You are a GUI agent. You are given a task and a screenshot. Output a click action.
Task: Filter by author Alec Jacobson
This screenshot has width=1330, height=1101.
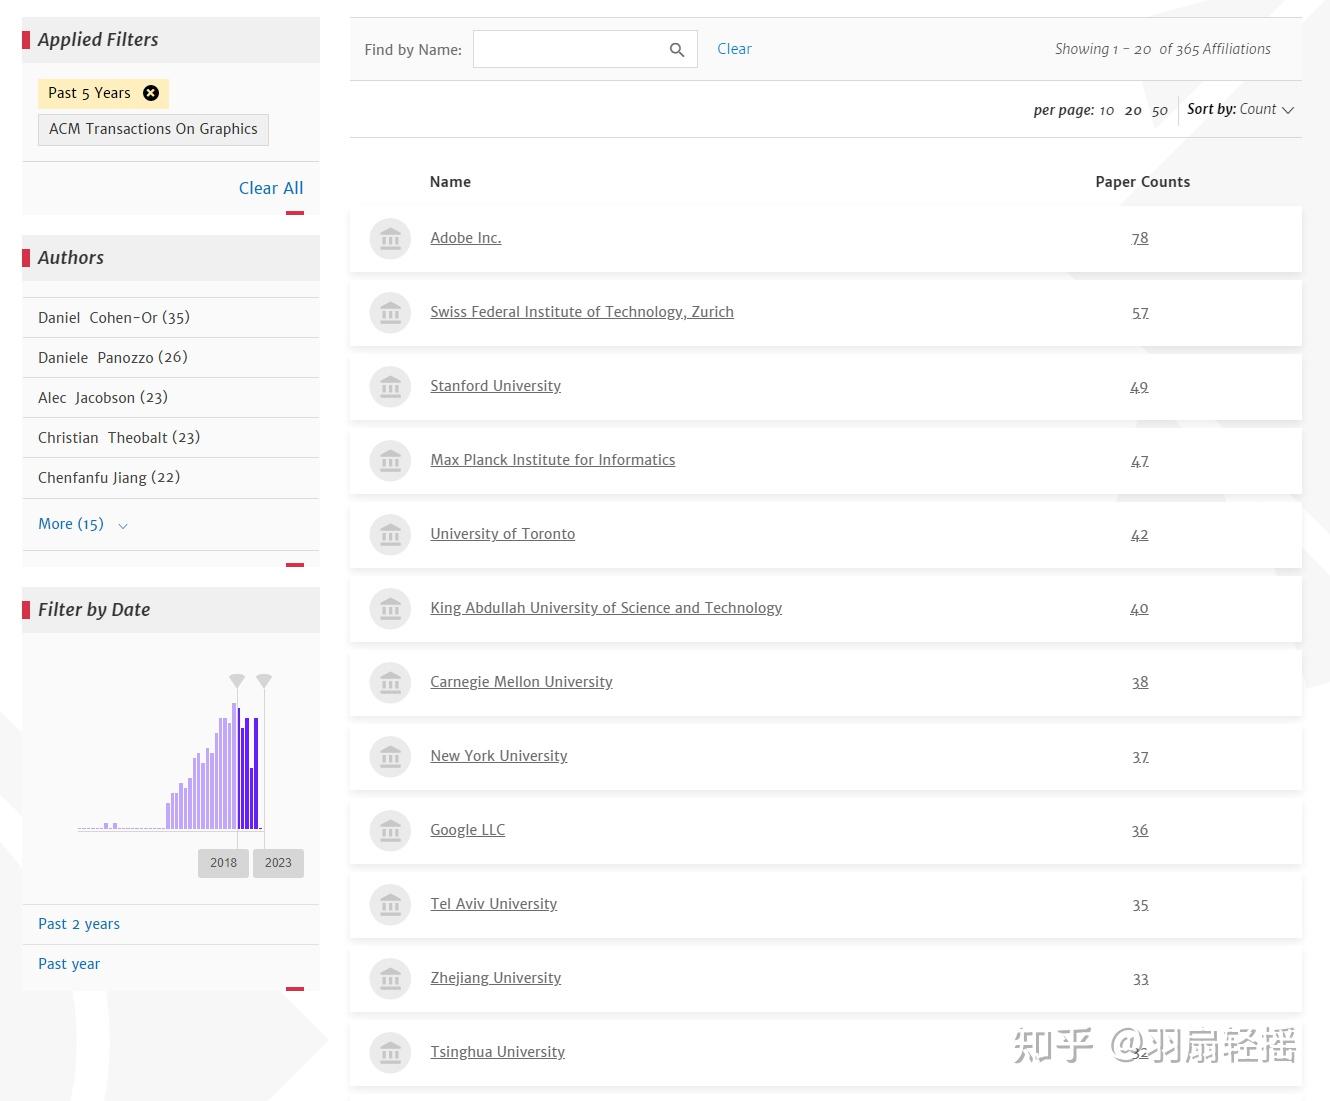coord(103,397)
